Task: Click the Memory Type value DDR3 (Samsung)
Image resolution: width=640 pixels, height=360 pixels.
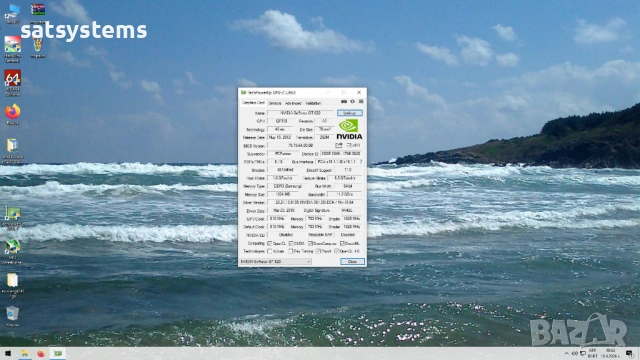Action: click(x=288, y=186)
